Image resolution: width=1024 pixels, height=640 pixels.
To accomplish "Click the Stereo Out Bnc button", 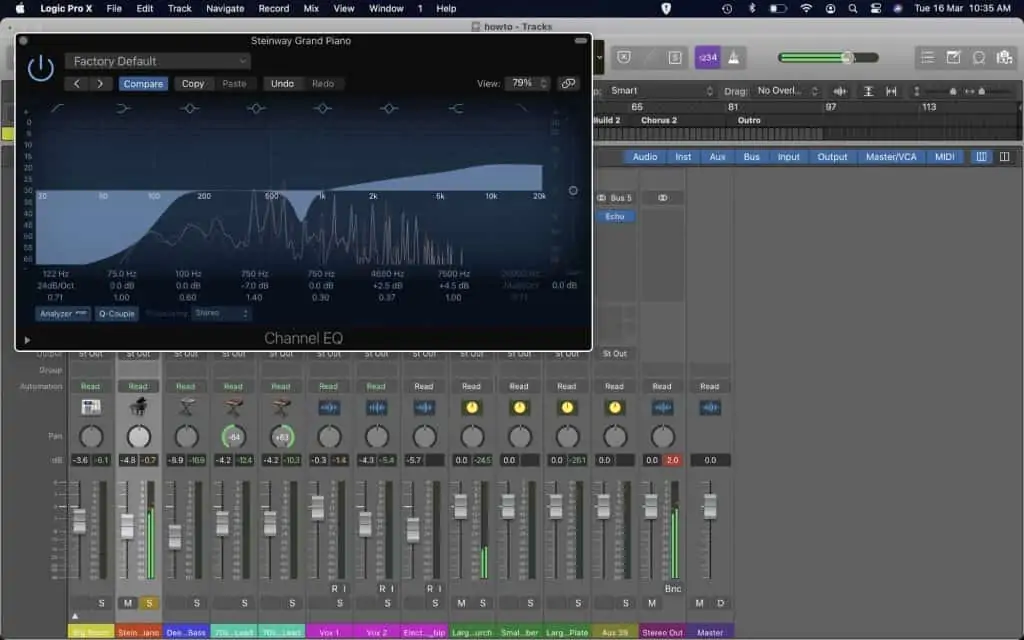I will pos(673,589).
